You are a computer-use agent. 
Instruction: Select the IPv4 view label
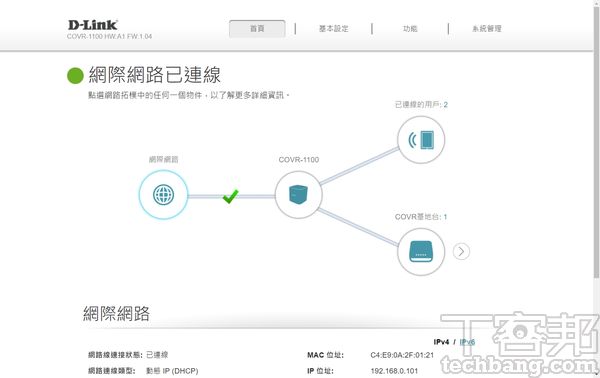[441, 342]
